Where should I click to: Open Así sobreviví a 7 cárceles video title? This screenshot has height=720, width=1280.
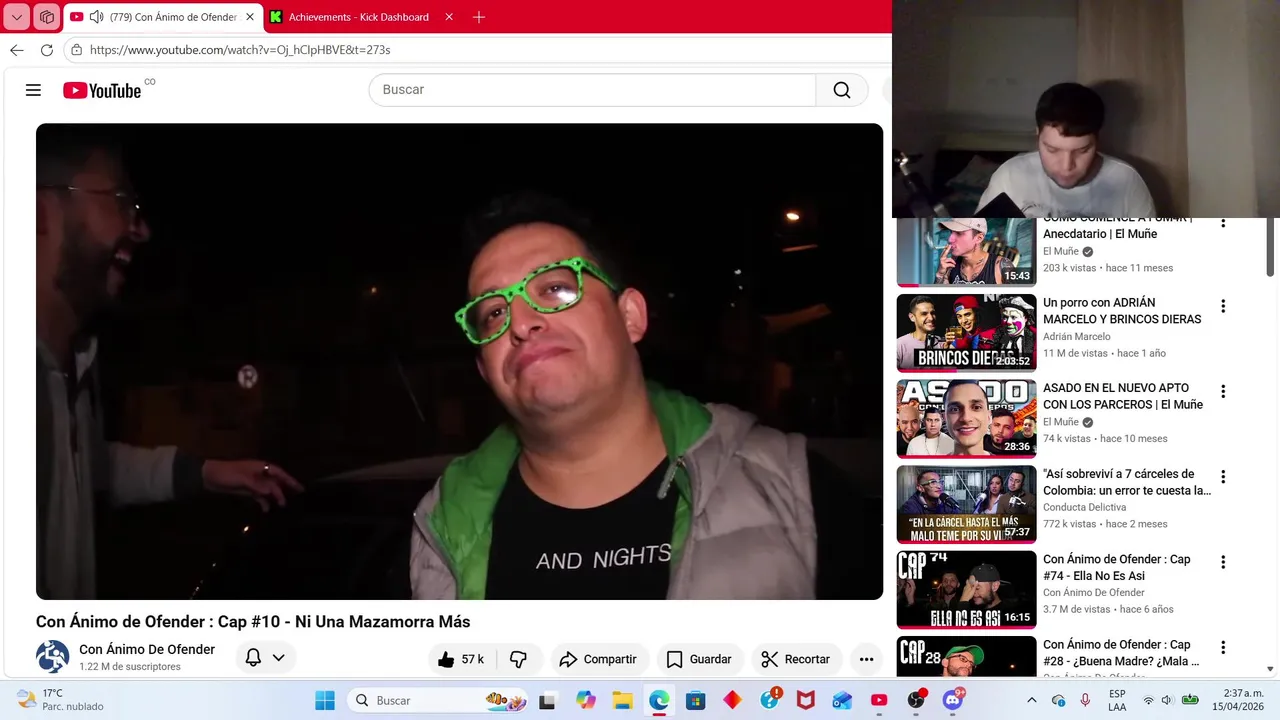pos(1127,482)
